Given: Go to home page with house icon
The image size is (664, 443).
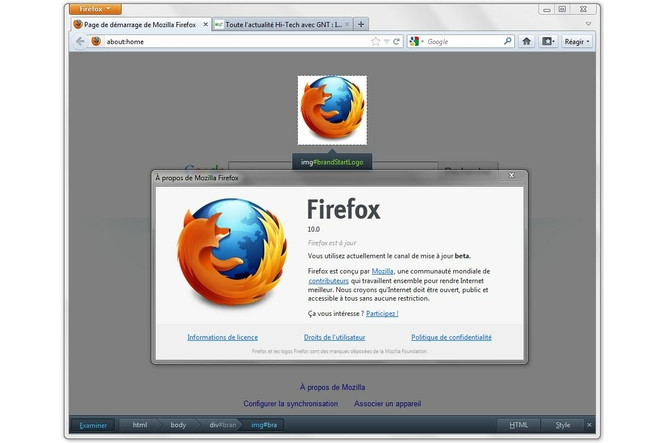Looking at the screenshot, I should pyautogui.click(x=526, y=42).
